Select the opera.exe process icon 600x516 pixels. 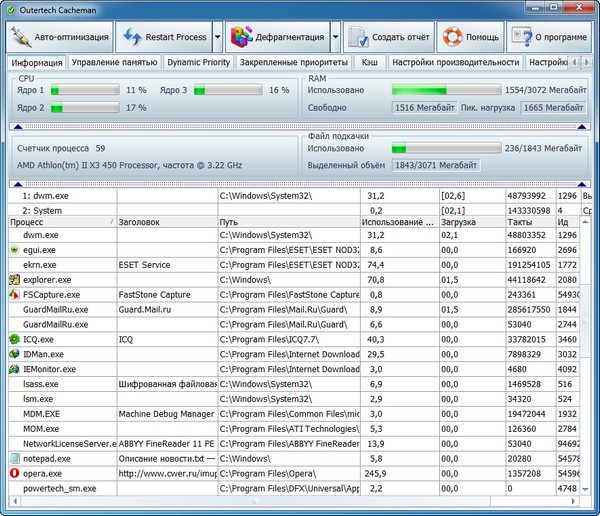13,472
